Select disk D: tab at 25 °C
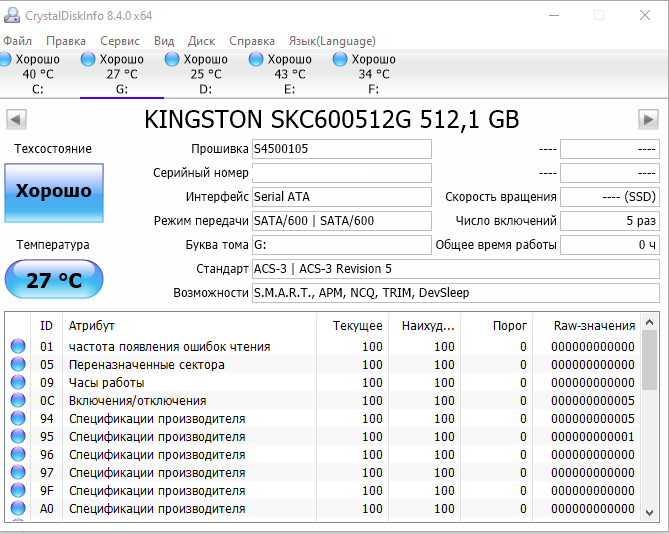This screenshot has width=669, height=534. [206, 74]
